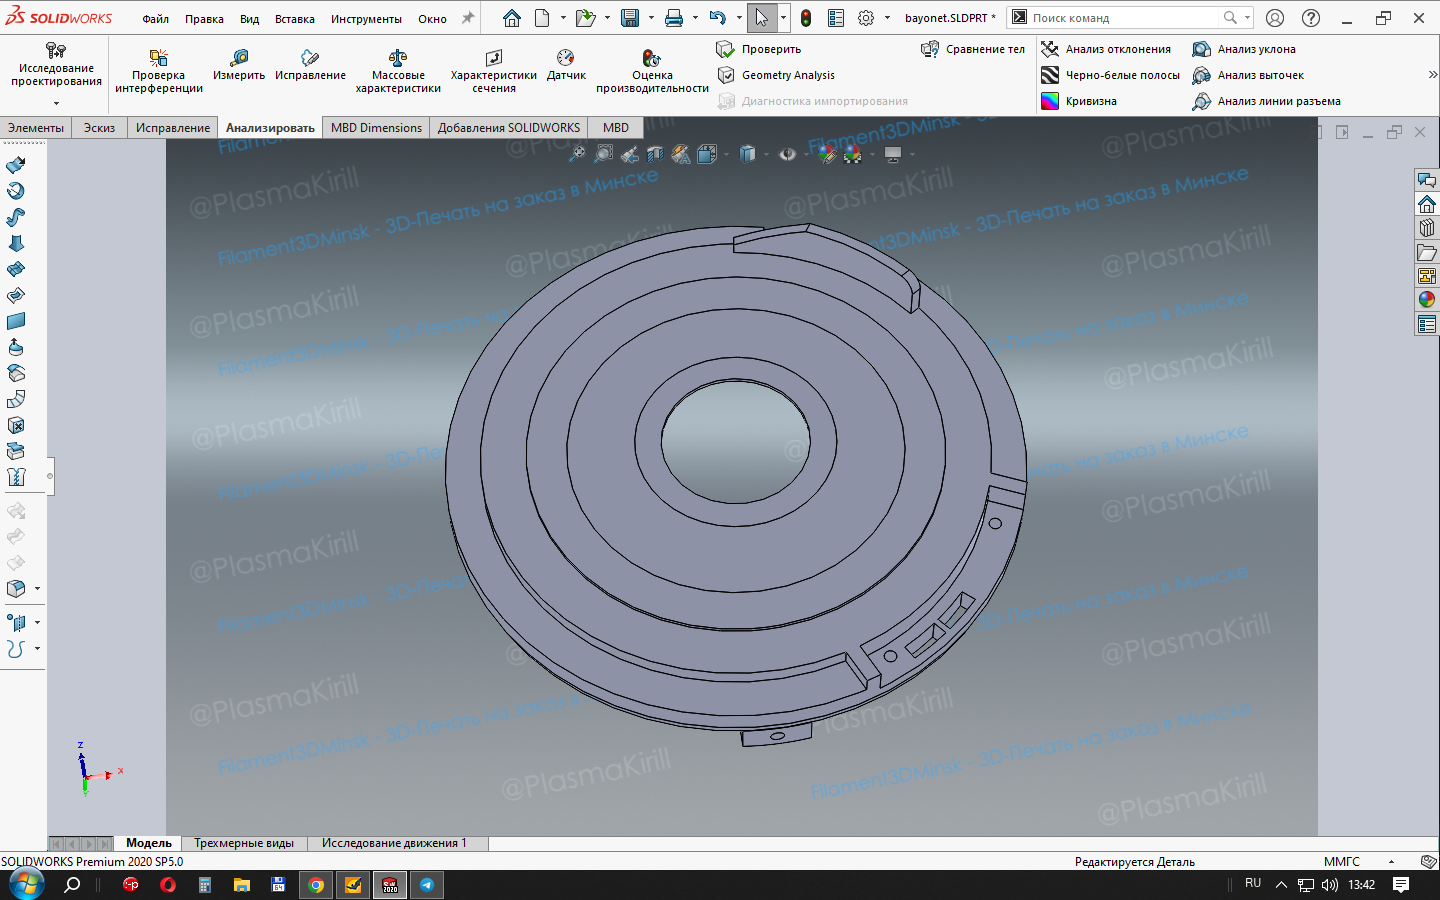
Task: Open the Инструменты menu
Action: [x=366, y=19]
